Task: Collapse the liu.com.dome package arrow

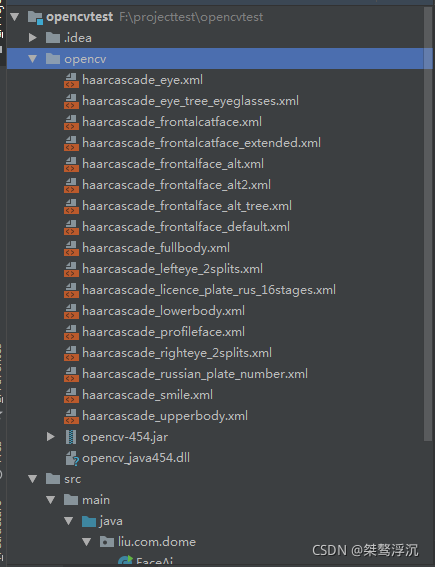Action: (87, 542)
